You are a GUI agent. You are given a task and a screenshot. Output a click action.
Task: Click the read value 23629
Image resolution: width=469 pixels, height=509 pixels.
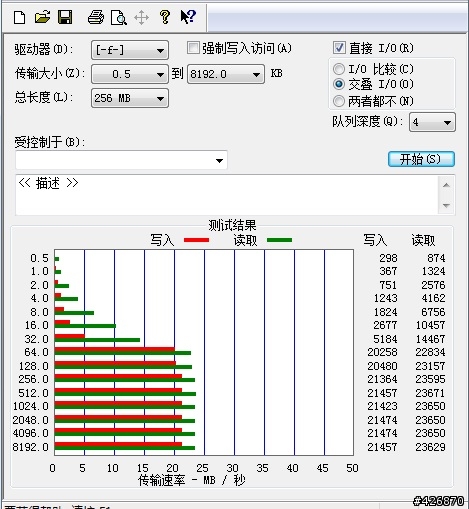430,447
